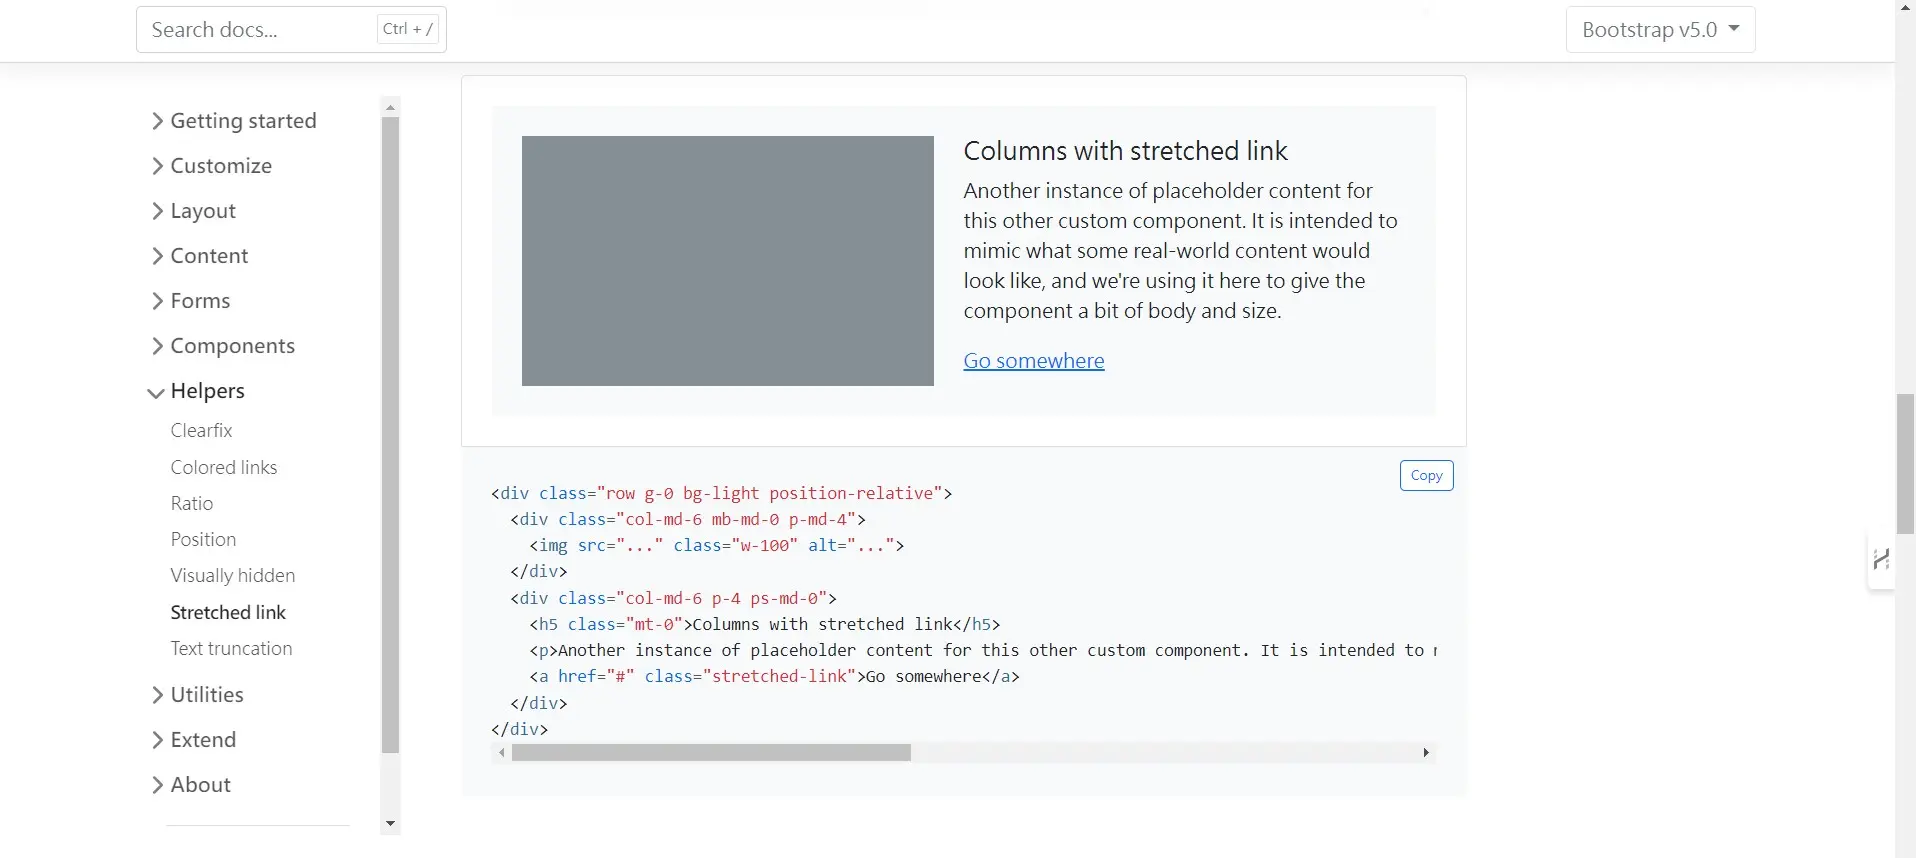Click the gray placeholder image
Screen dimensions: 1916x858
(727, 261)
